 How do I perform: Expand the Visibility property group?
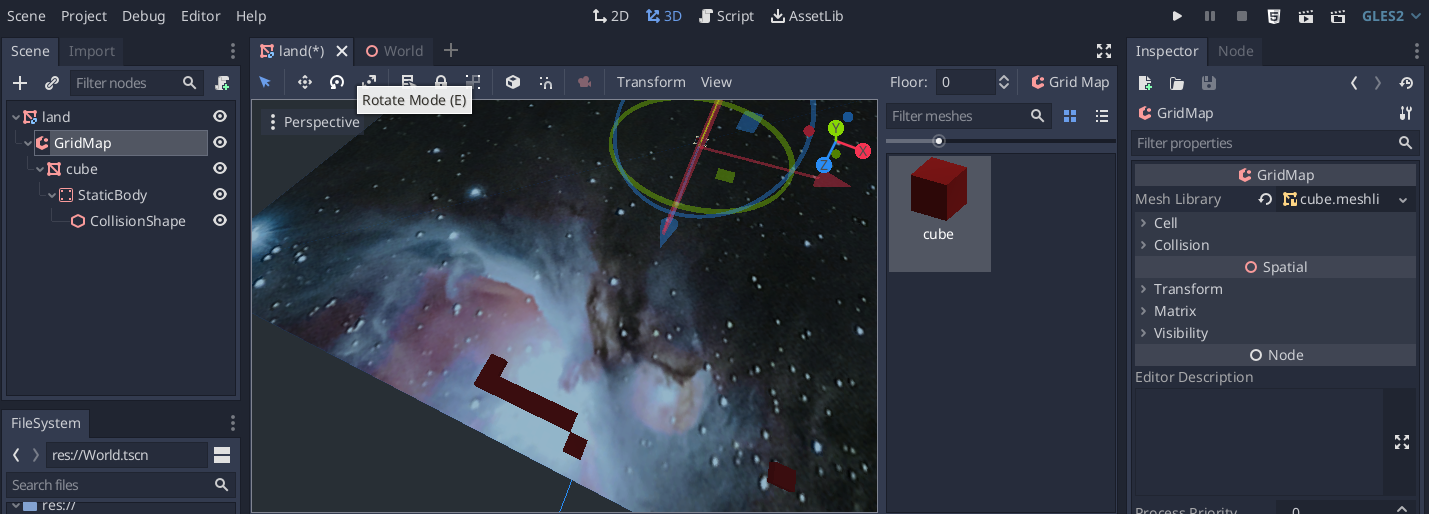[x=1275, y=333]
